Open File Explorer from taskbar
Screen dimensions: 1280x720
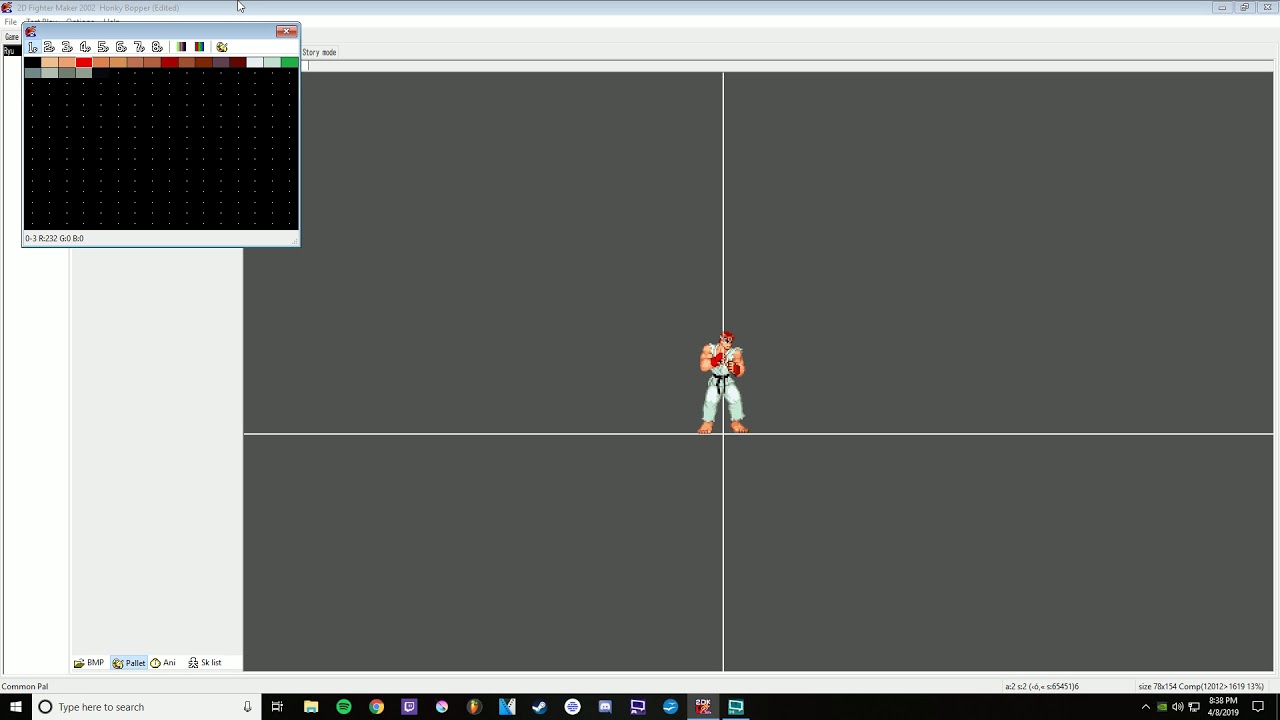pyautogui.click(x=311, y=707)
